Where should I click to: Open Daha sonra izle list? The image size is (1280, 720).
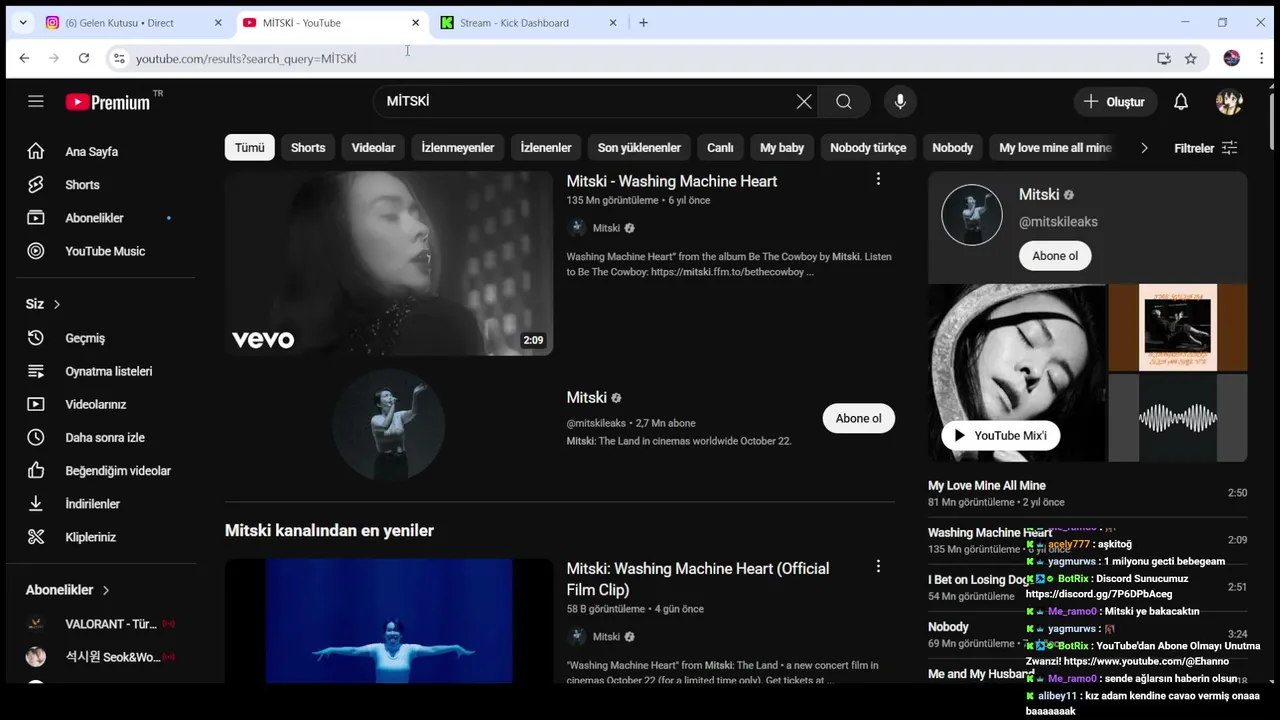(x=105, y=437)
